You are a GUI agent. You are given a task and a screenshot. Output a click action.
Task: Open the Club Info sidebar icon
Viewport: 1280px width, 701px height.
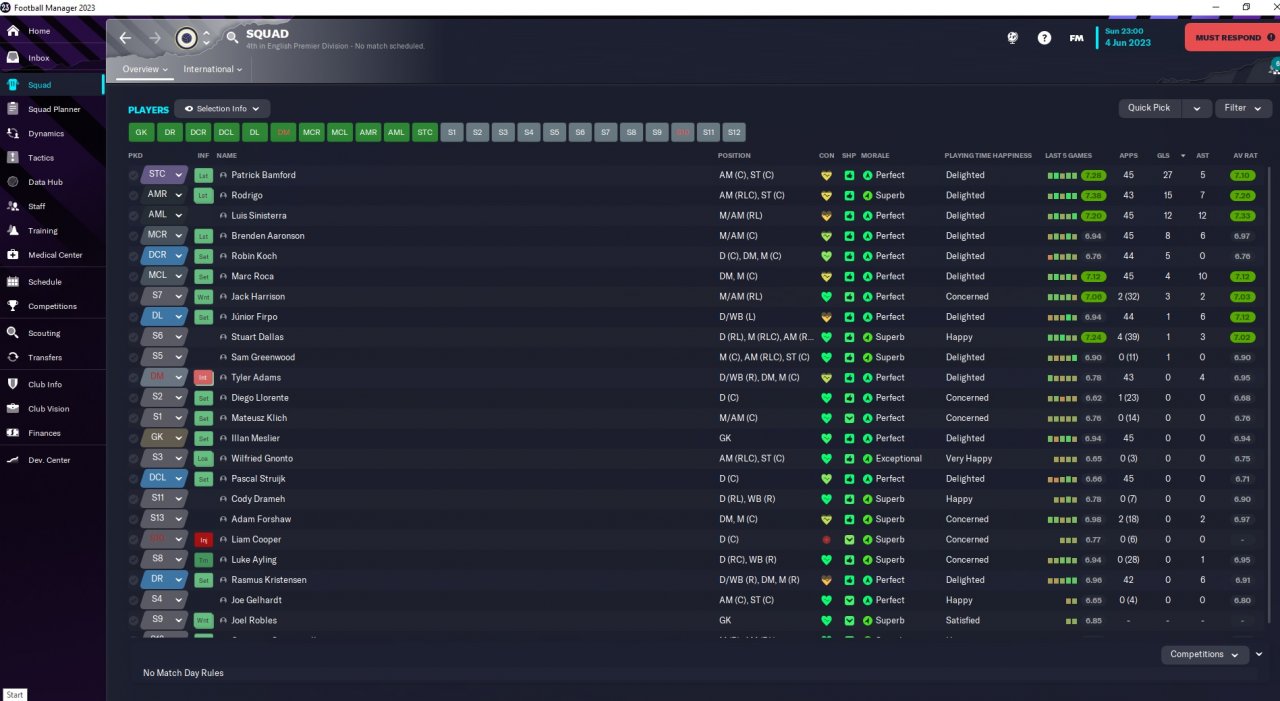(13, 384)
